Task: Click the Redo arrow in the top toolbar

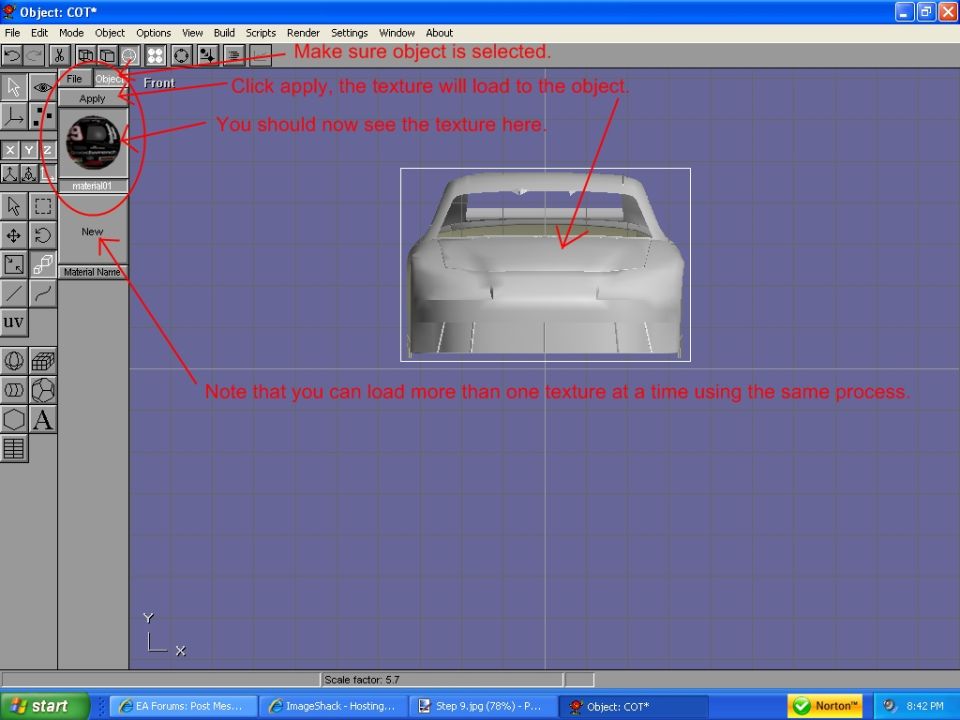Action: pyautogui.click(x=34, y=56)
